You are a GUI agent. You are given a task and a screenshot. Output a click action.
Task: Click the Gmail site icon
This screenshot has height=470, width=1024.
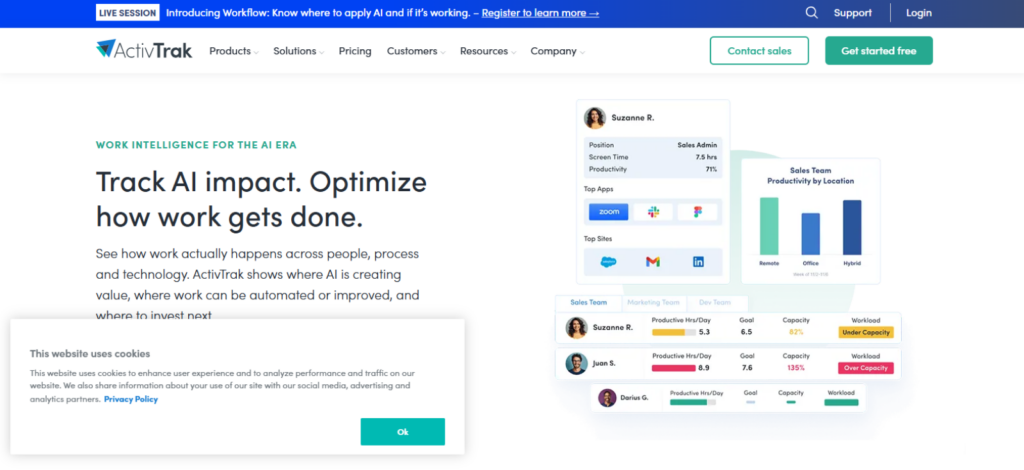click(653, 262)
